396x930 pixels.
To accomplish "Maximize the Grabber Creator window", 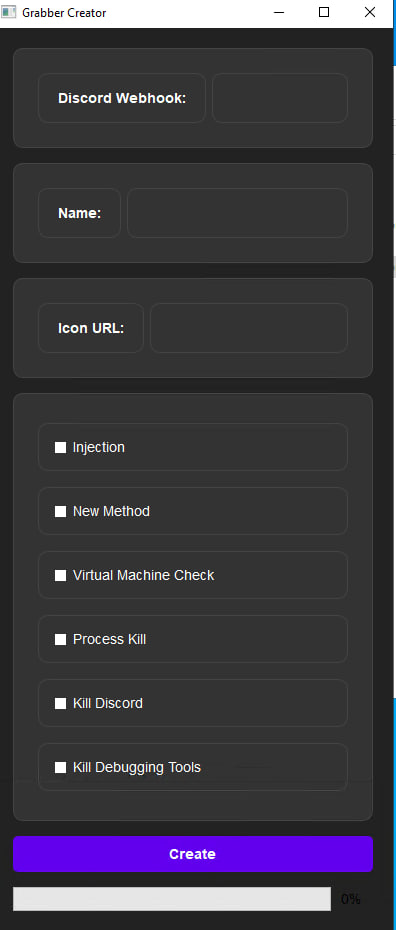I will (324, 12).
